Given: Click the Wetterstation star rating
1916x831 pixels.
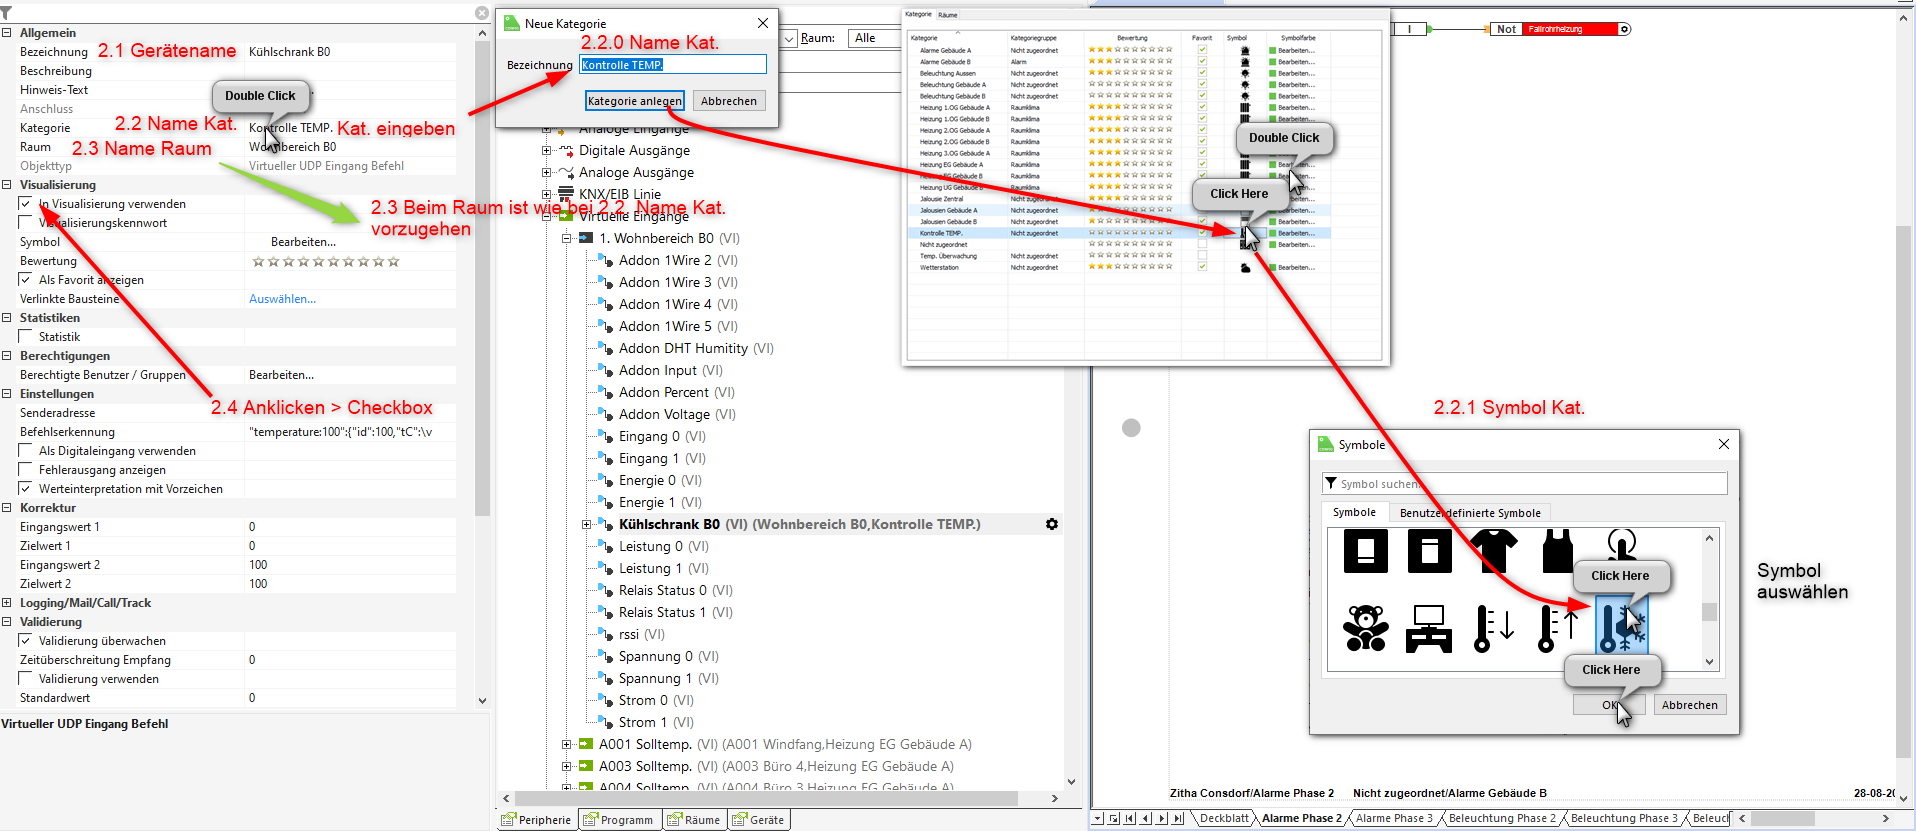Looking at the screenshot, I should click(1130, 267).
